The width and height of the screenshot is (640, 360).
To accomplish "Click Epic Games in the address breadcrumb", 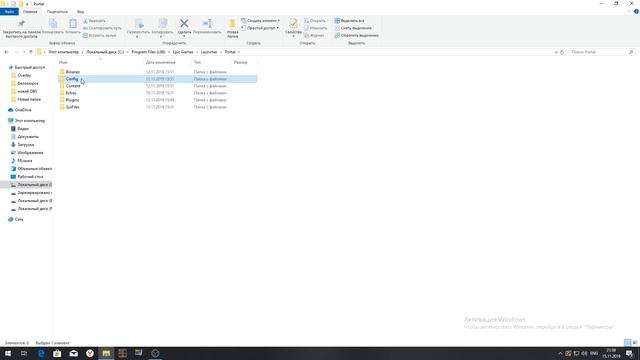I will (x=183, y=52).
